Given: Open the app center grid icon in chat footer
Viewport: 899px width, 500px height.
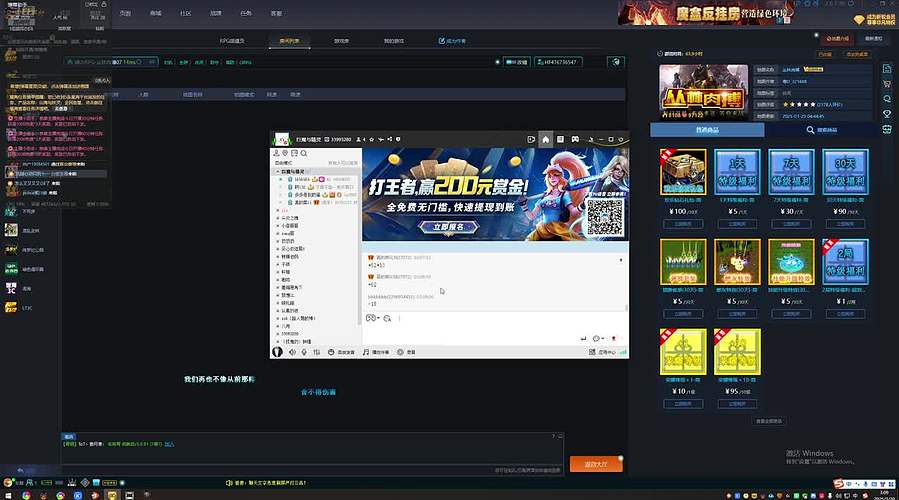Looking at the screenshot, I should point(592,352).
